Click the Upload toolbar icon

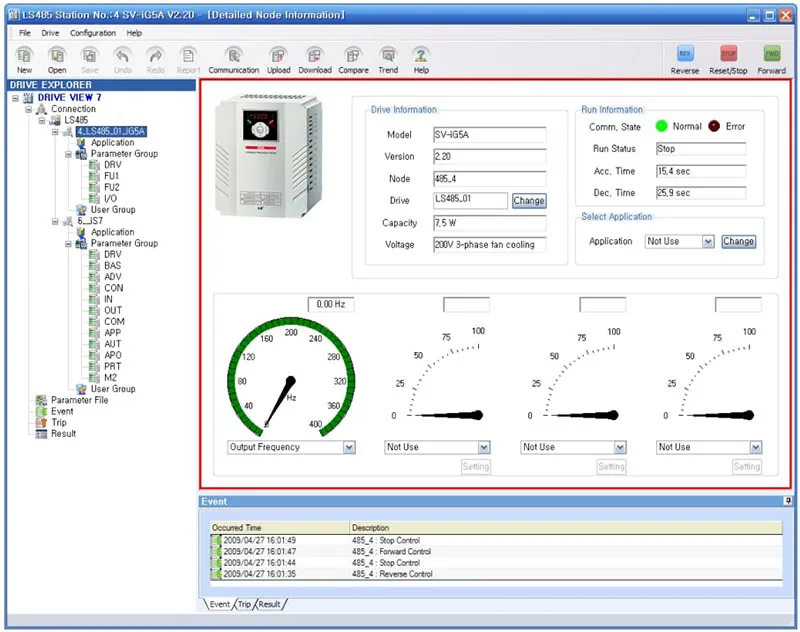pos(278,56)
